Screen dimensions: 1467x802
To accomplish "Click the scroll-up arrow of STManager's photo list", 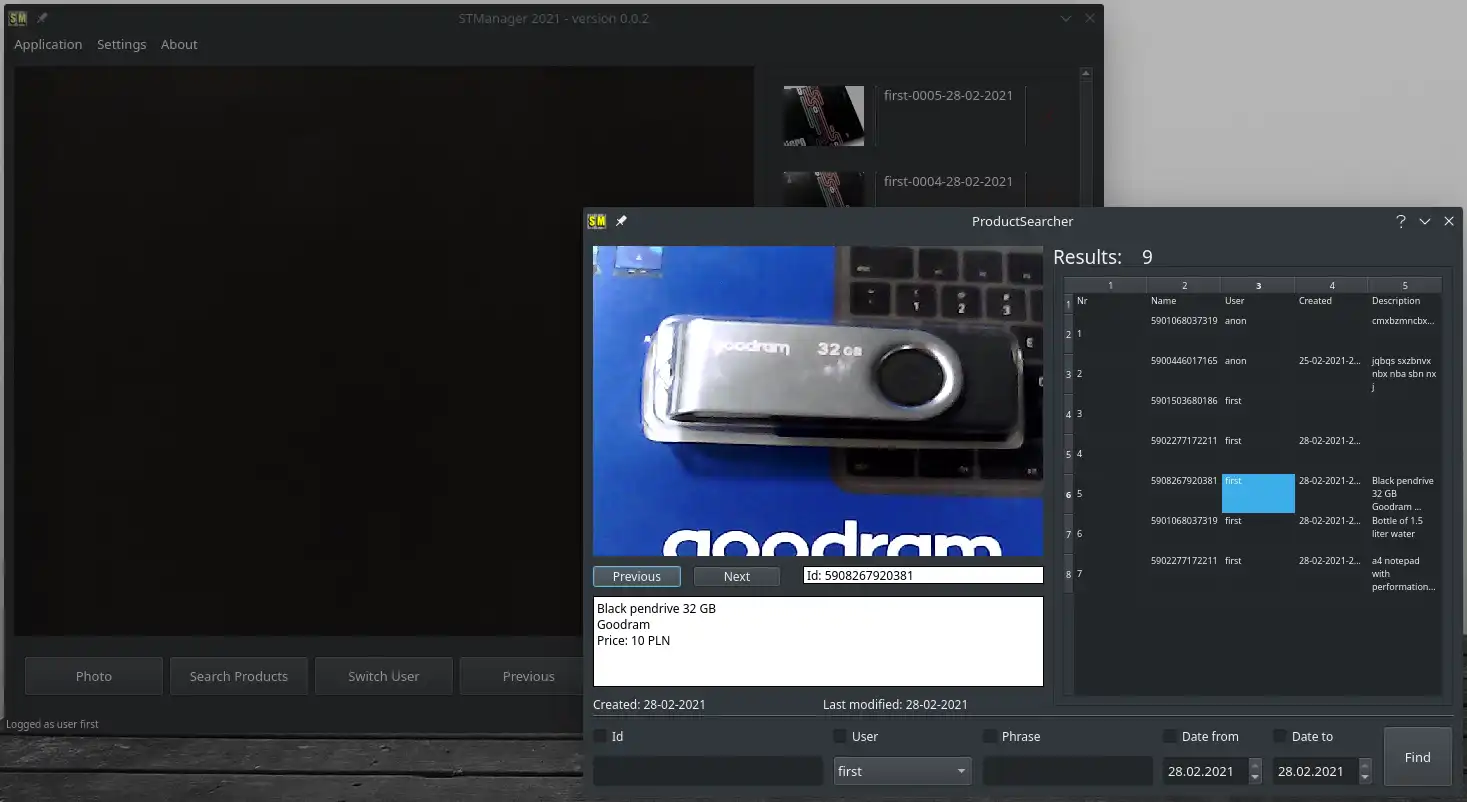I will [x=1086, y=73].
